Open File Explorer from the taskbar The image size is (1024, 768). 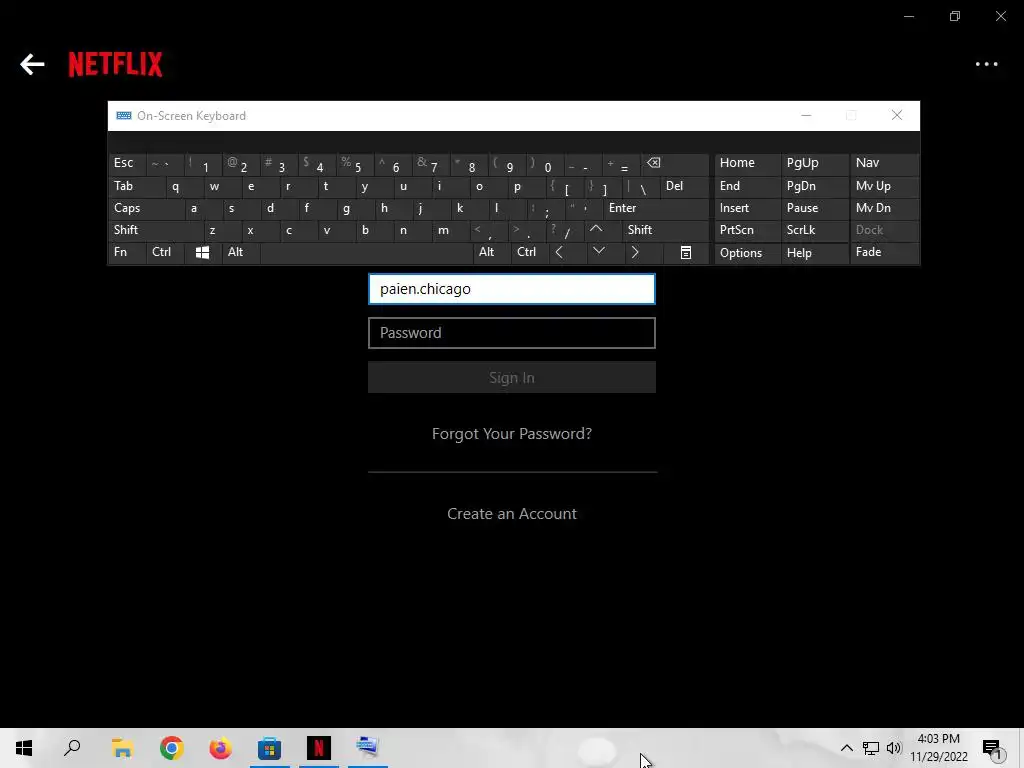[x=122, y=748]
